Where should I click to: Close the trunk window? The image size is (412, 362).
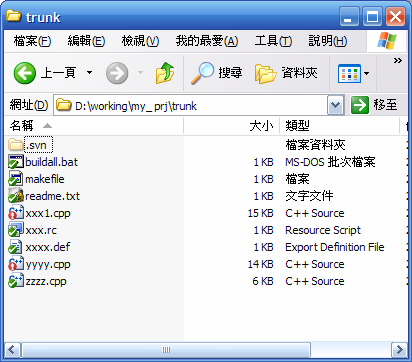(395, 16)
